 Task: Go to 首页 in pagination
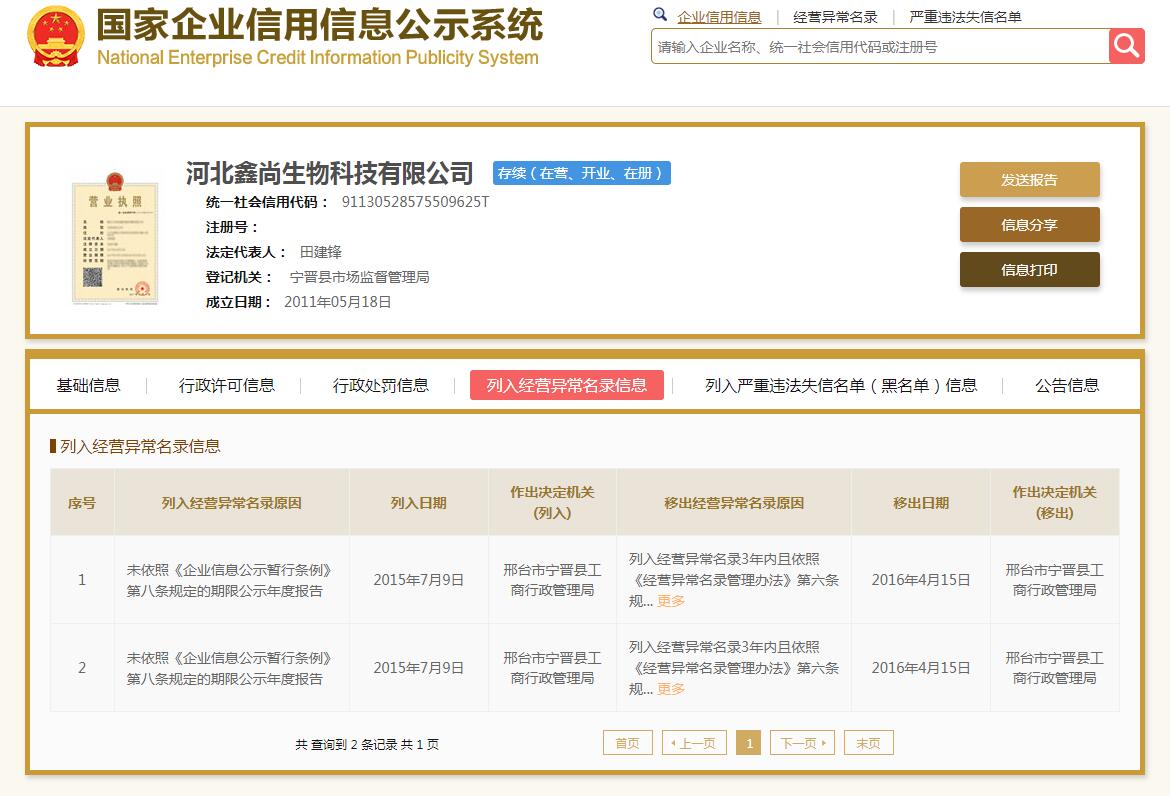click(x=628, y=743)
